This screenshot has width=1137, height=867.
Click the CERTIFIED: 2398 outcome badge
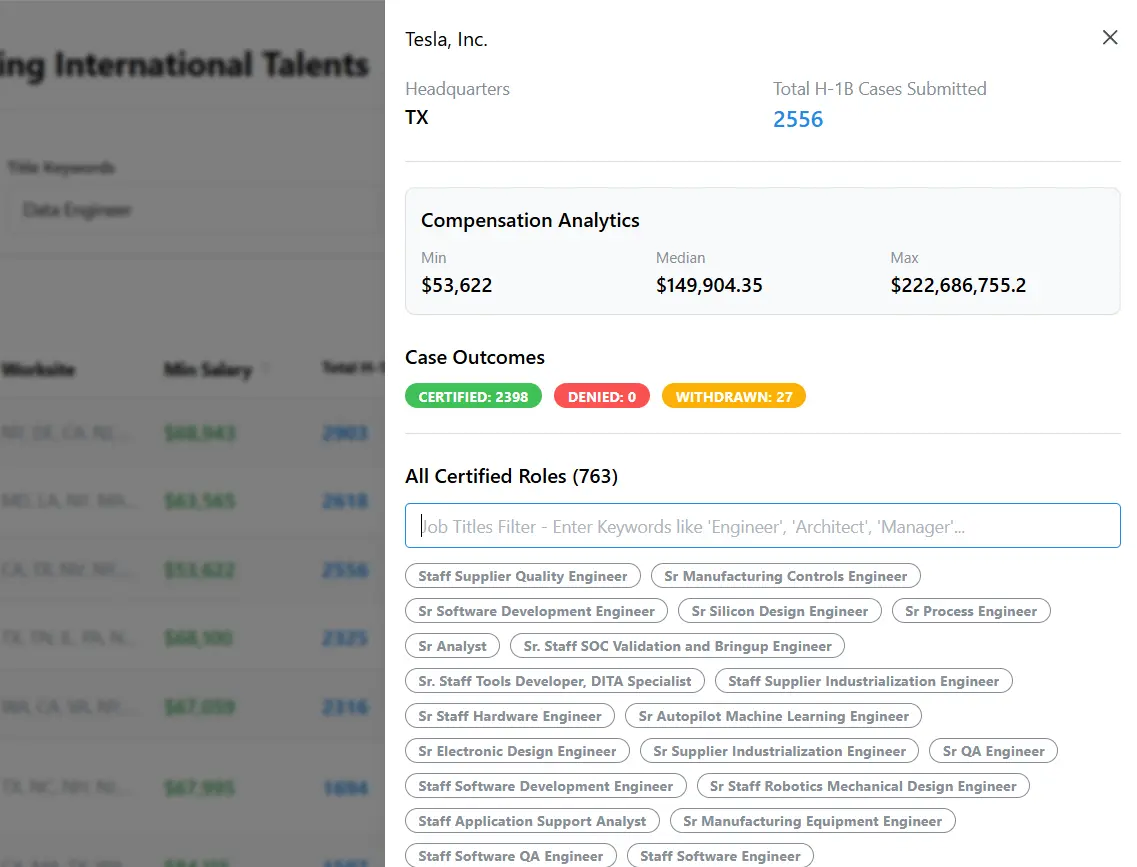pos(473,396)
